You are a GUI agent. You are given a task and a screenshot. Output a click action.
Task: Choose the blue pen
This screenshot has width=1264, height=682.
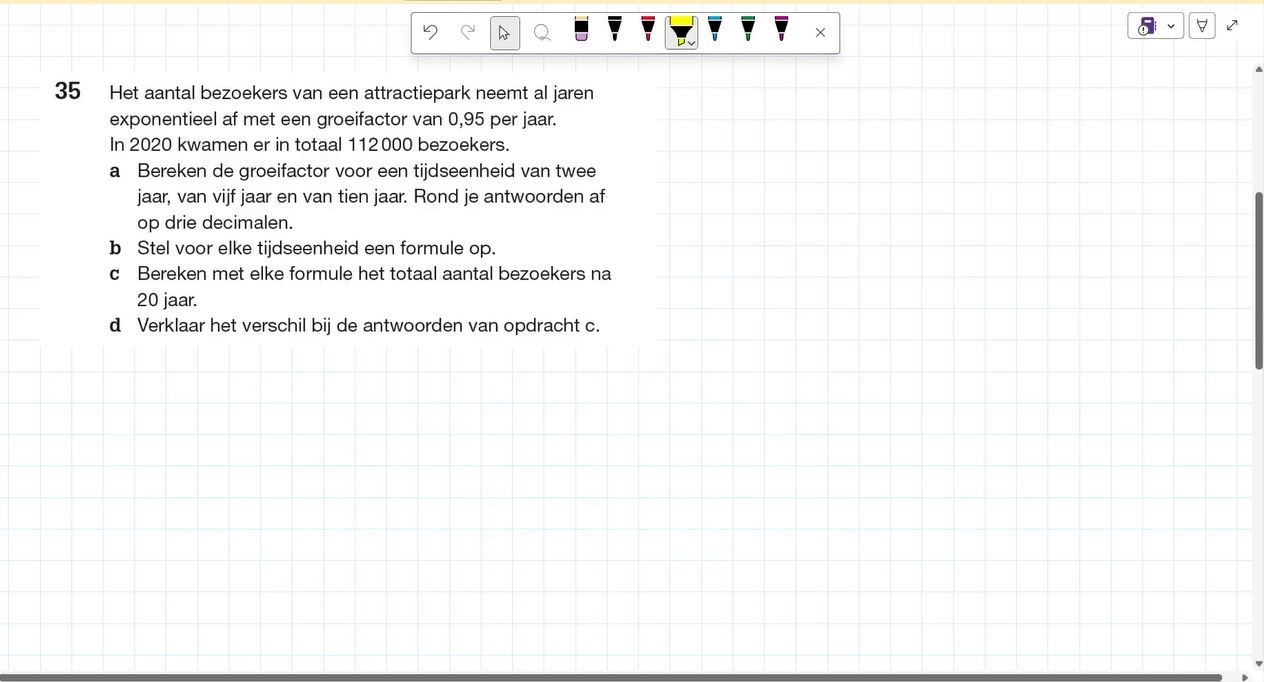(x=714, y=29)
